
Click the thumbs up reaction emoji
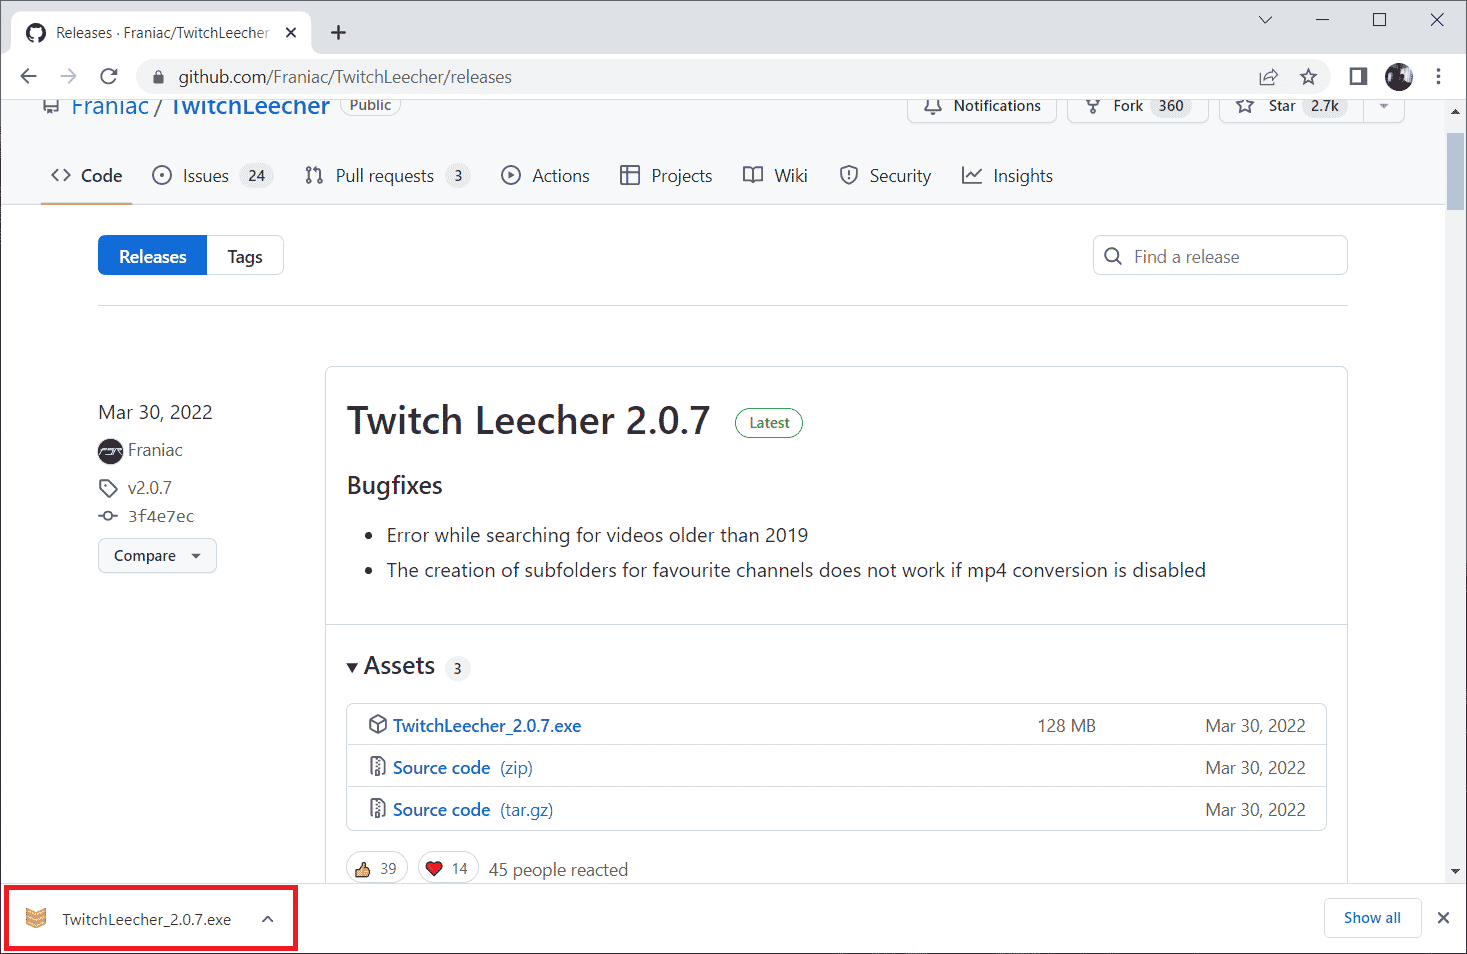click(363, 869)
